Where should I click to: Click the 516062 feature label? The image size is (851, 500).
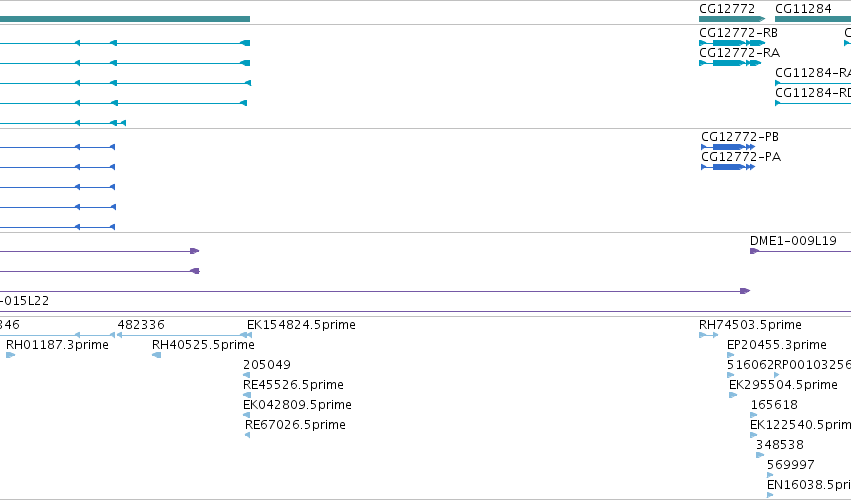(751, 365)
